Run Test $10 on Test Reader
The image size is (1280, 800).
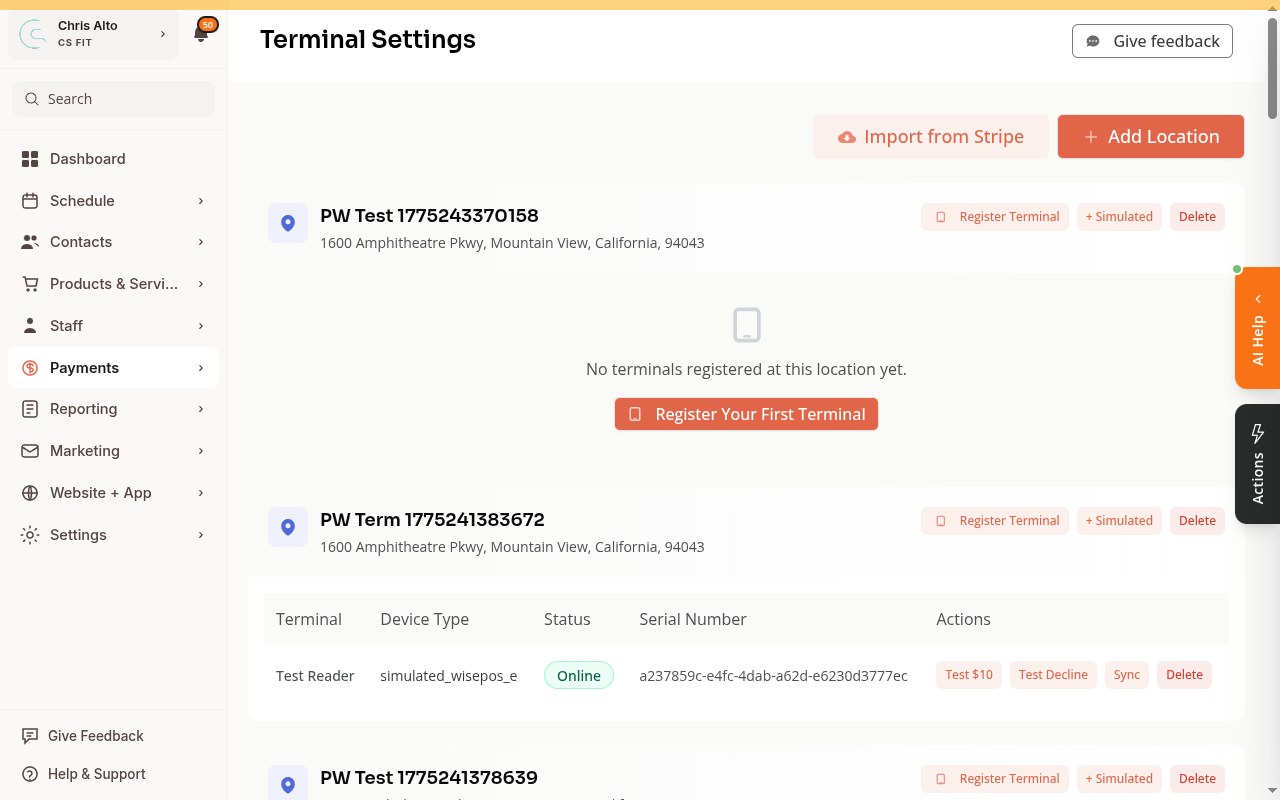(969, 675)
